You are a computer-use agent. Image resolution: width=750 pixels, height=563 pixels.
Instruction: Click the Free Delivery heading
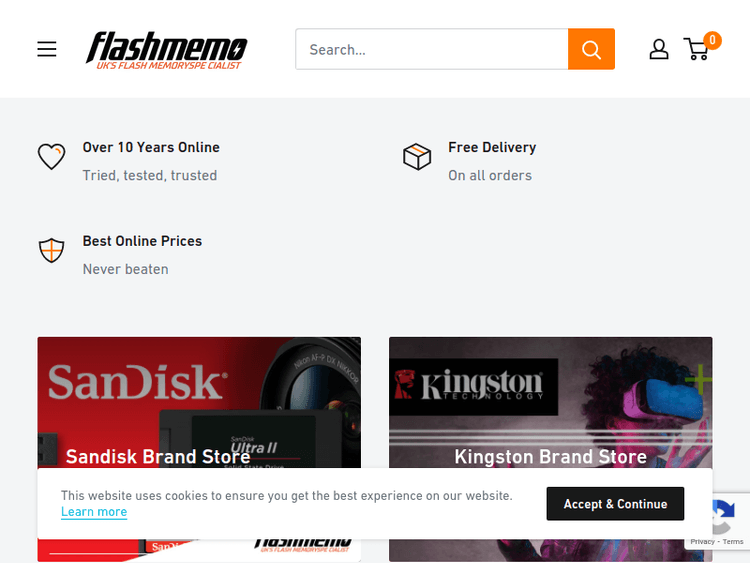coord(492,147)
